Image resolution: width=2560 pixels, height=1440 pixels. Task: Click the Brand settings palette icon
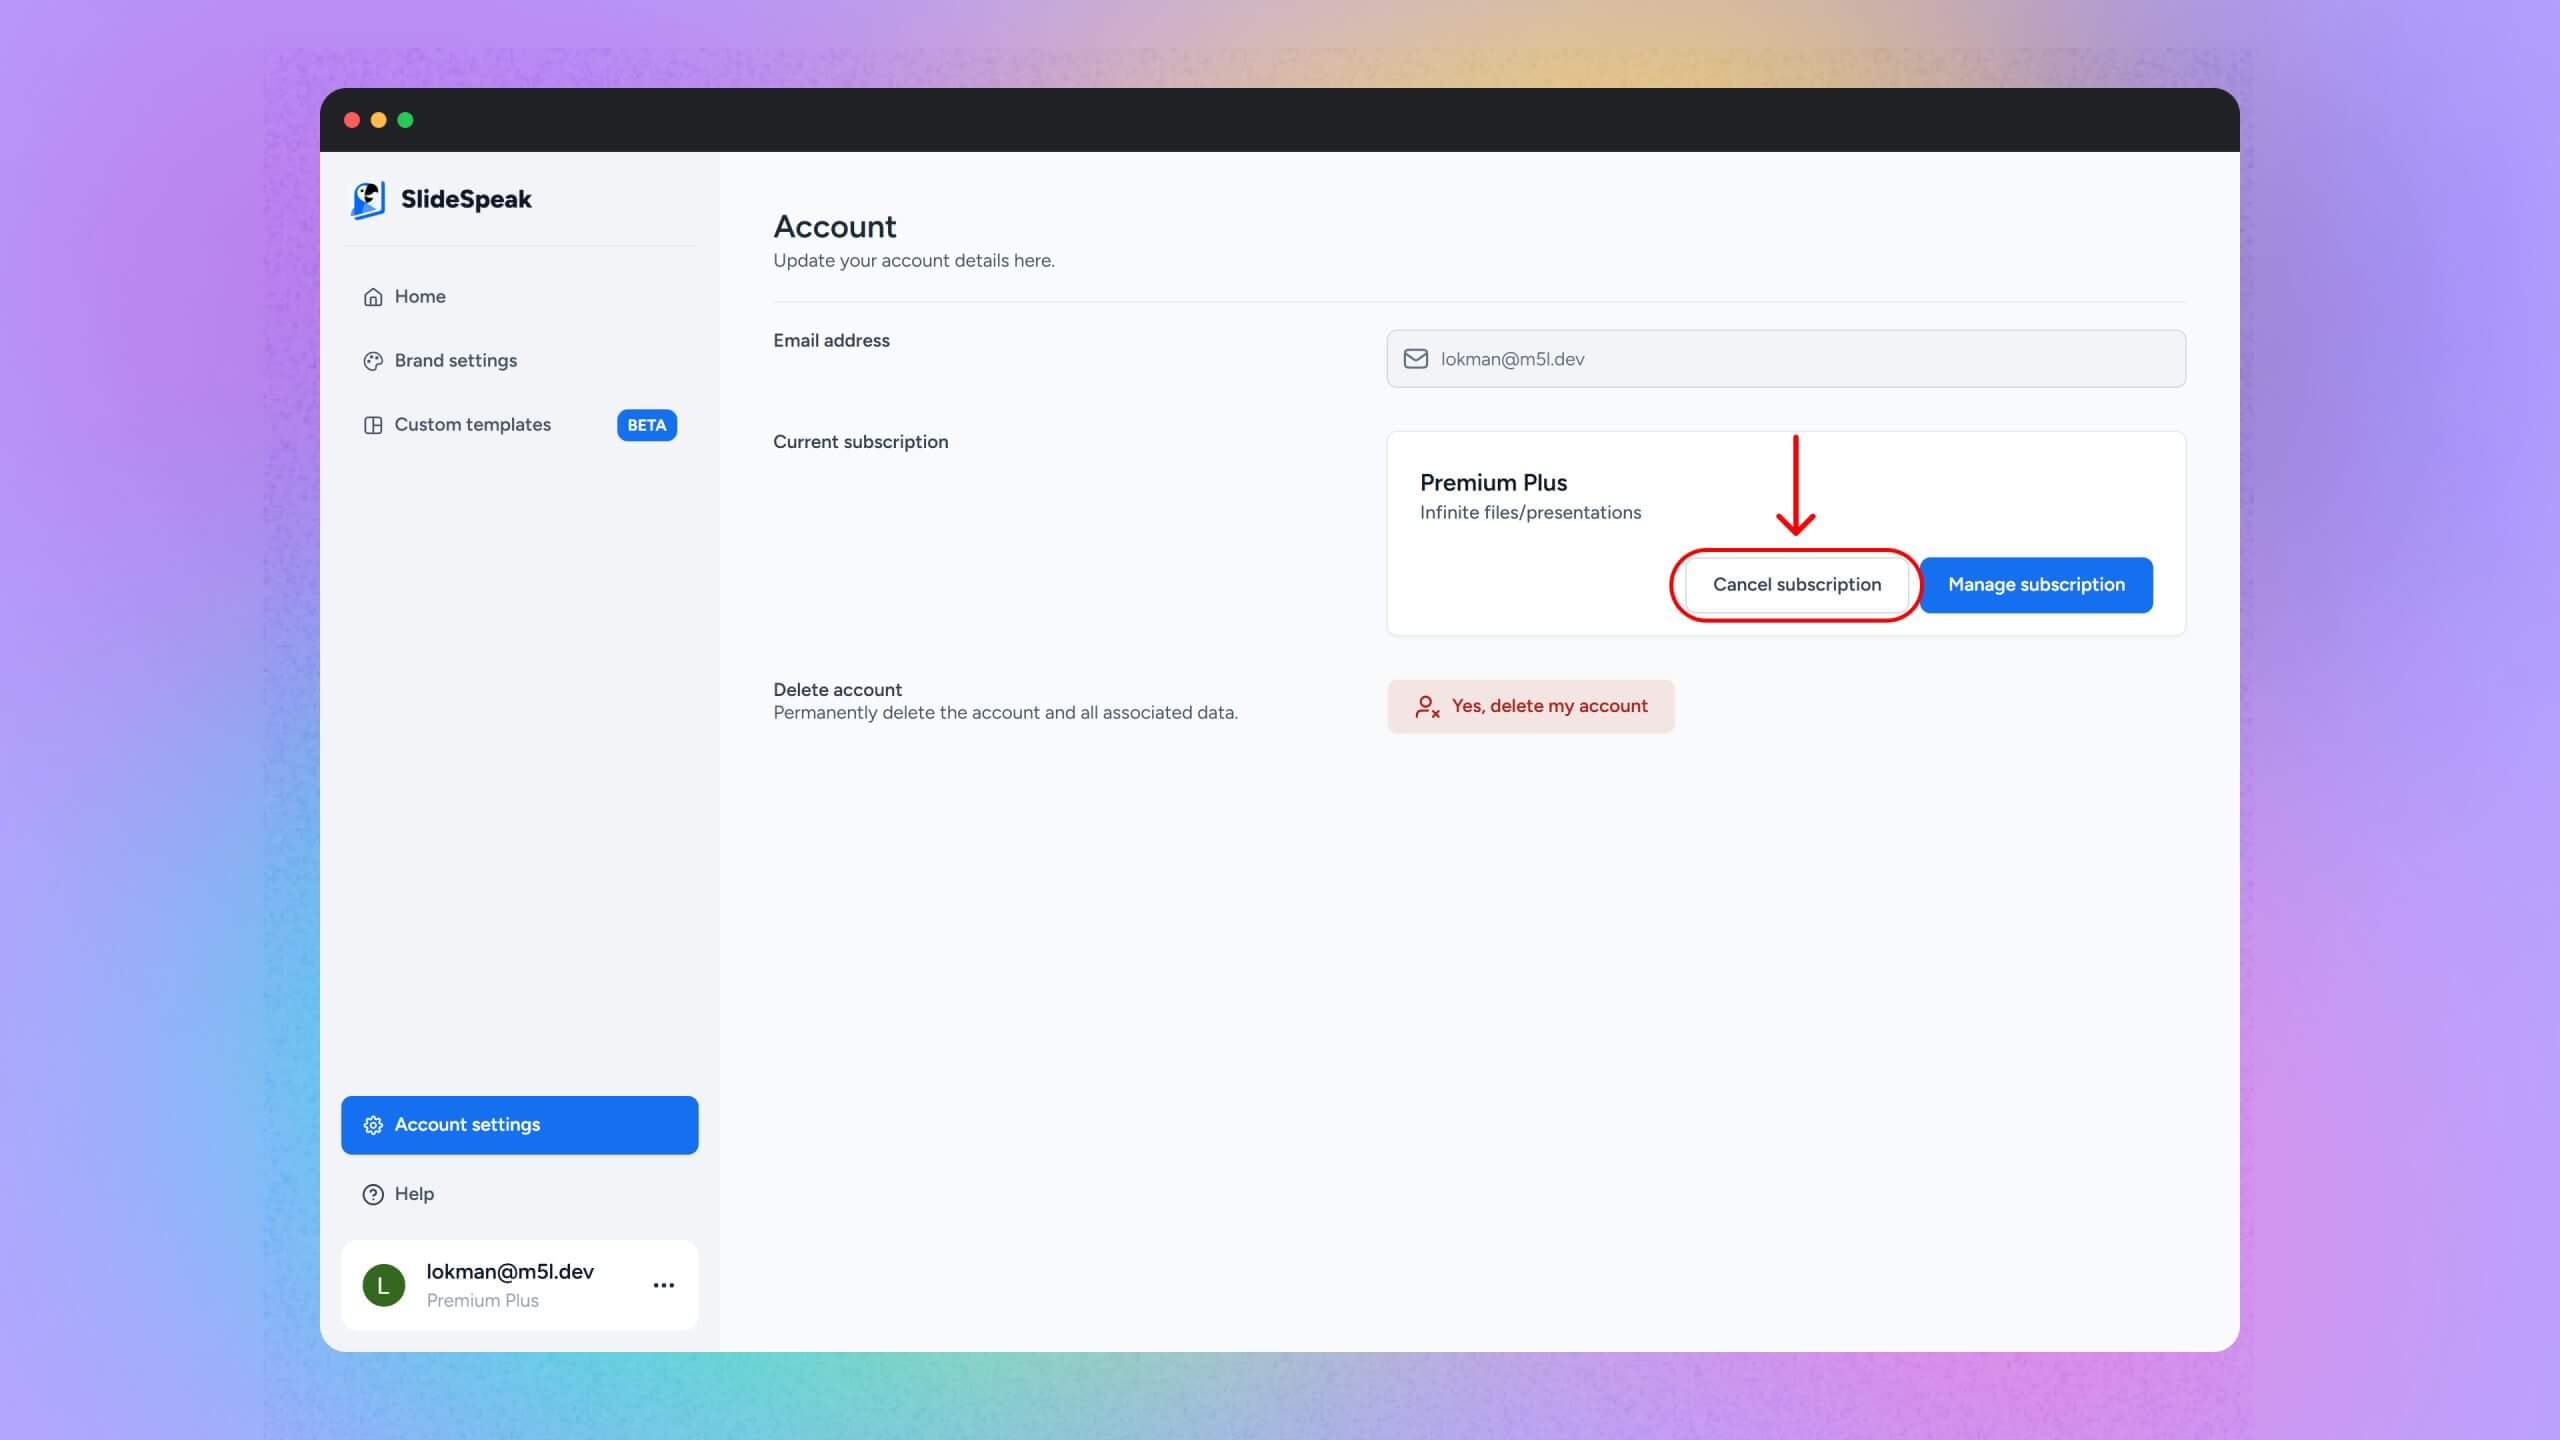(x=373, y=361)
